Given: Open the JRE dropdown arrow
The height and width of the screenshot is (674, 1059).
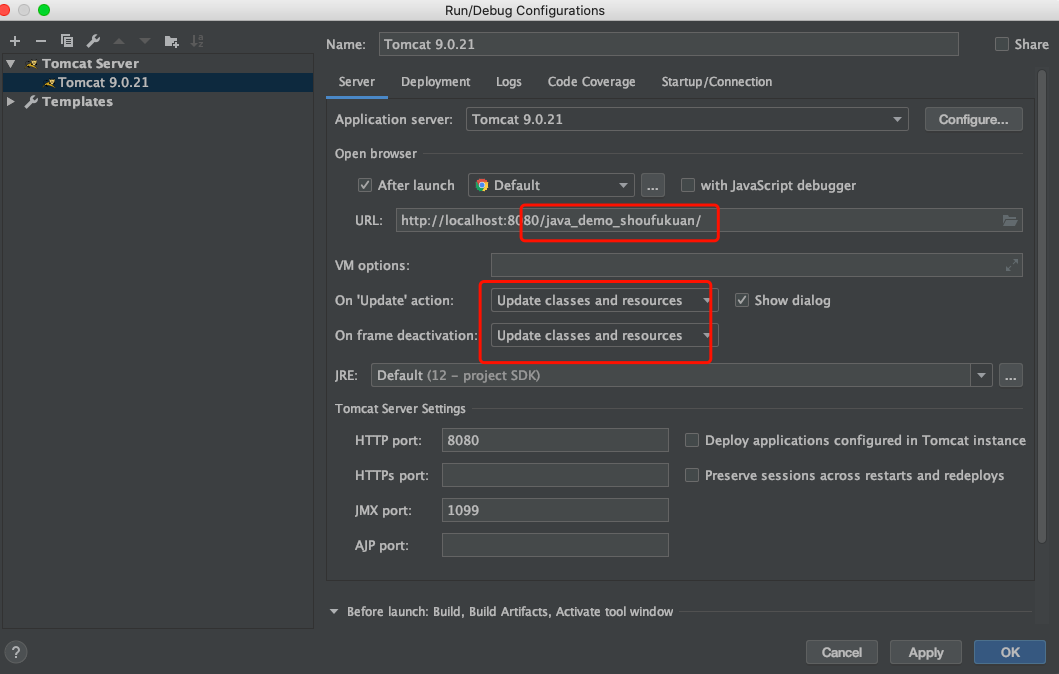Looking at the screenshot, I should tap(981, 375).
